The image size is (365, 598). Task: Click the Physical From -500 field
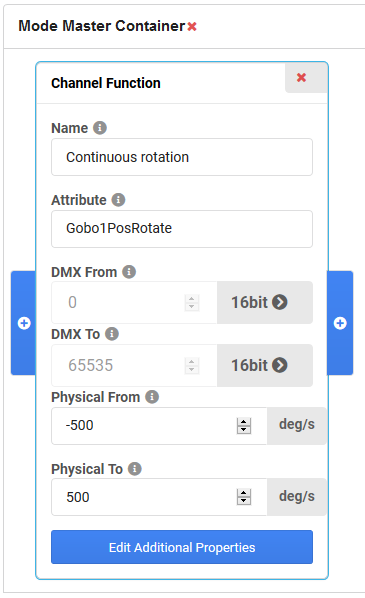[x=159, y=426]
